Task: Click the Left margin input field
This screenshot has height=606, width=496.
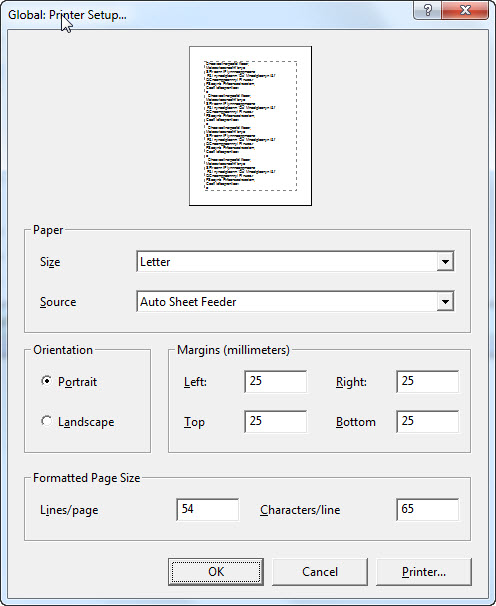Action: pos(275,381)
